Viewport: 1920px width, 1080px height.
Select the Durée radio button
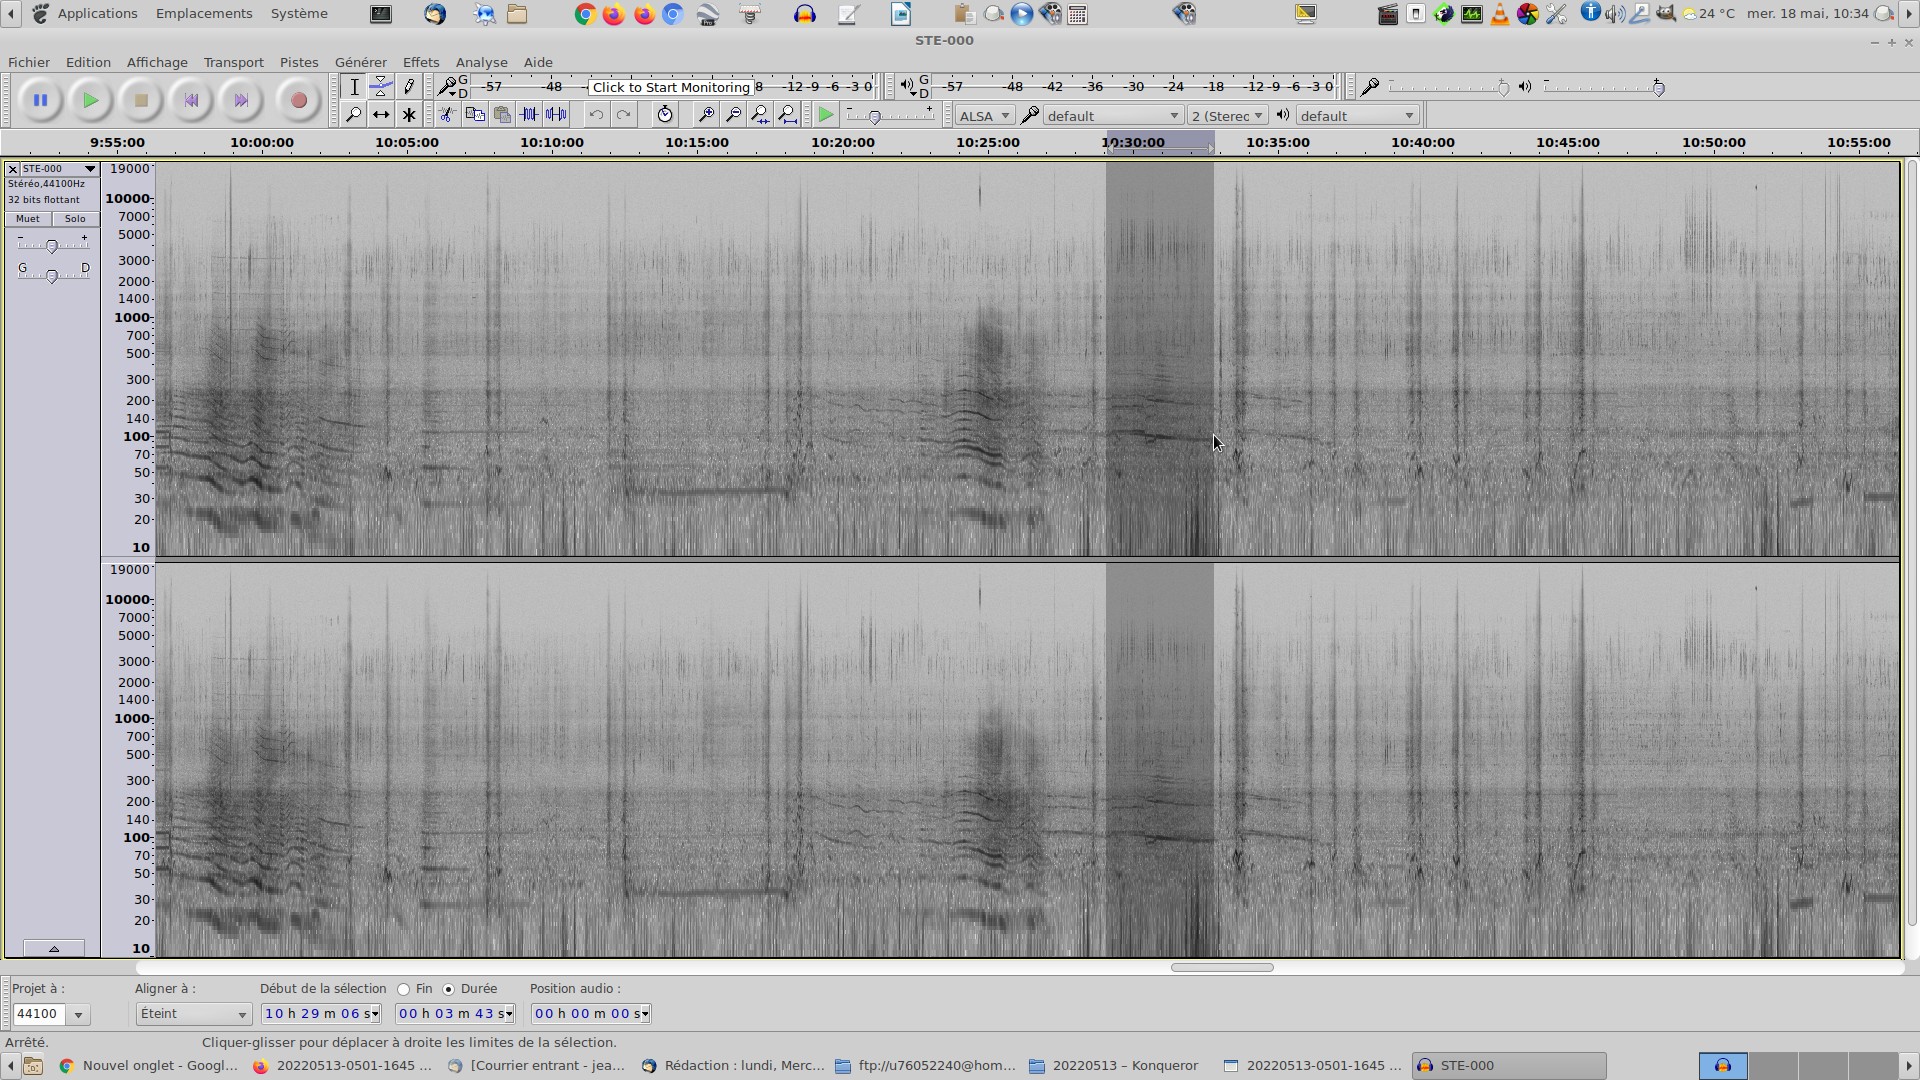click(448, 989)
